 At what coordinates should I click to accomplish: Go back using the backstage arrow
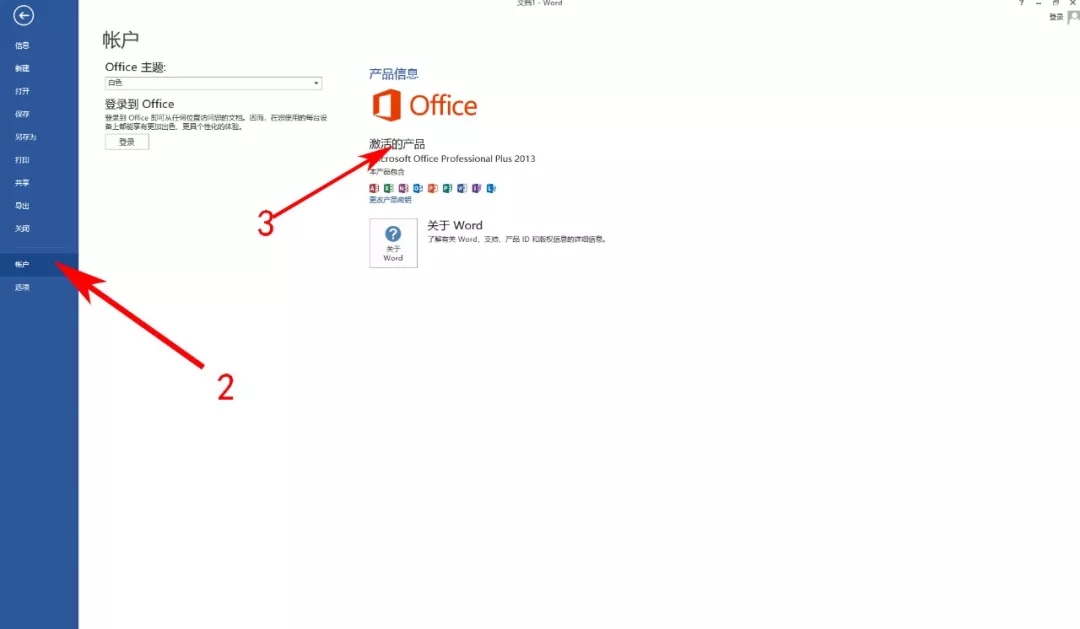[x=23, y=15]
